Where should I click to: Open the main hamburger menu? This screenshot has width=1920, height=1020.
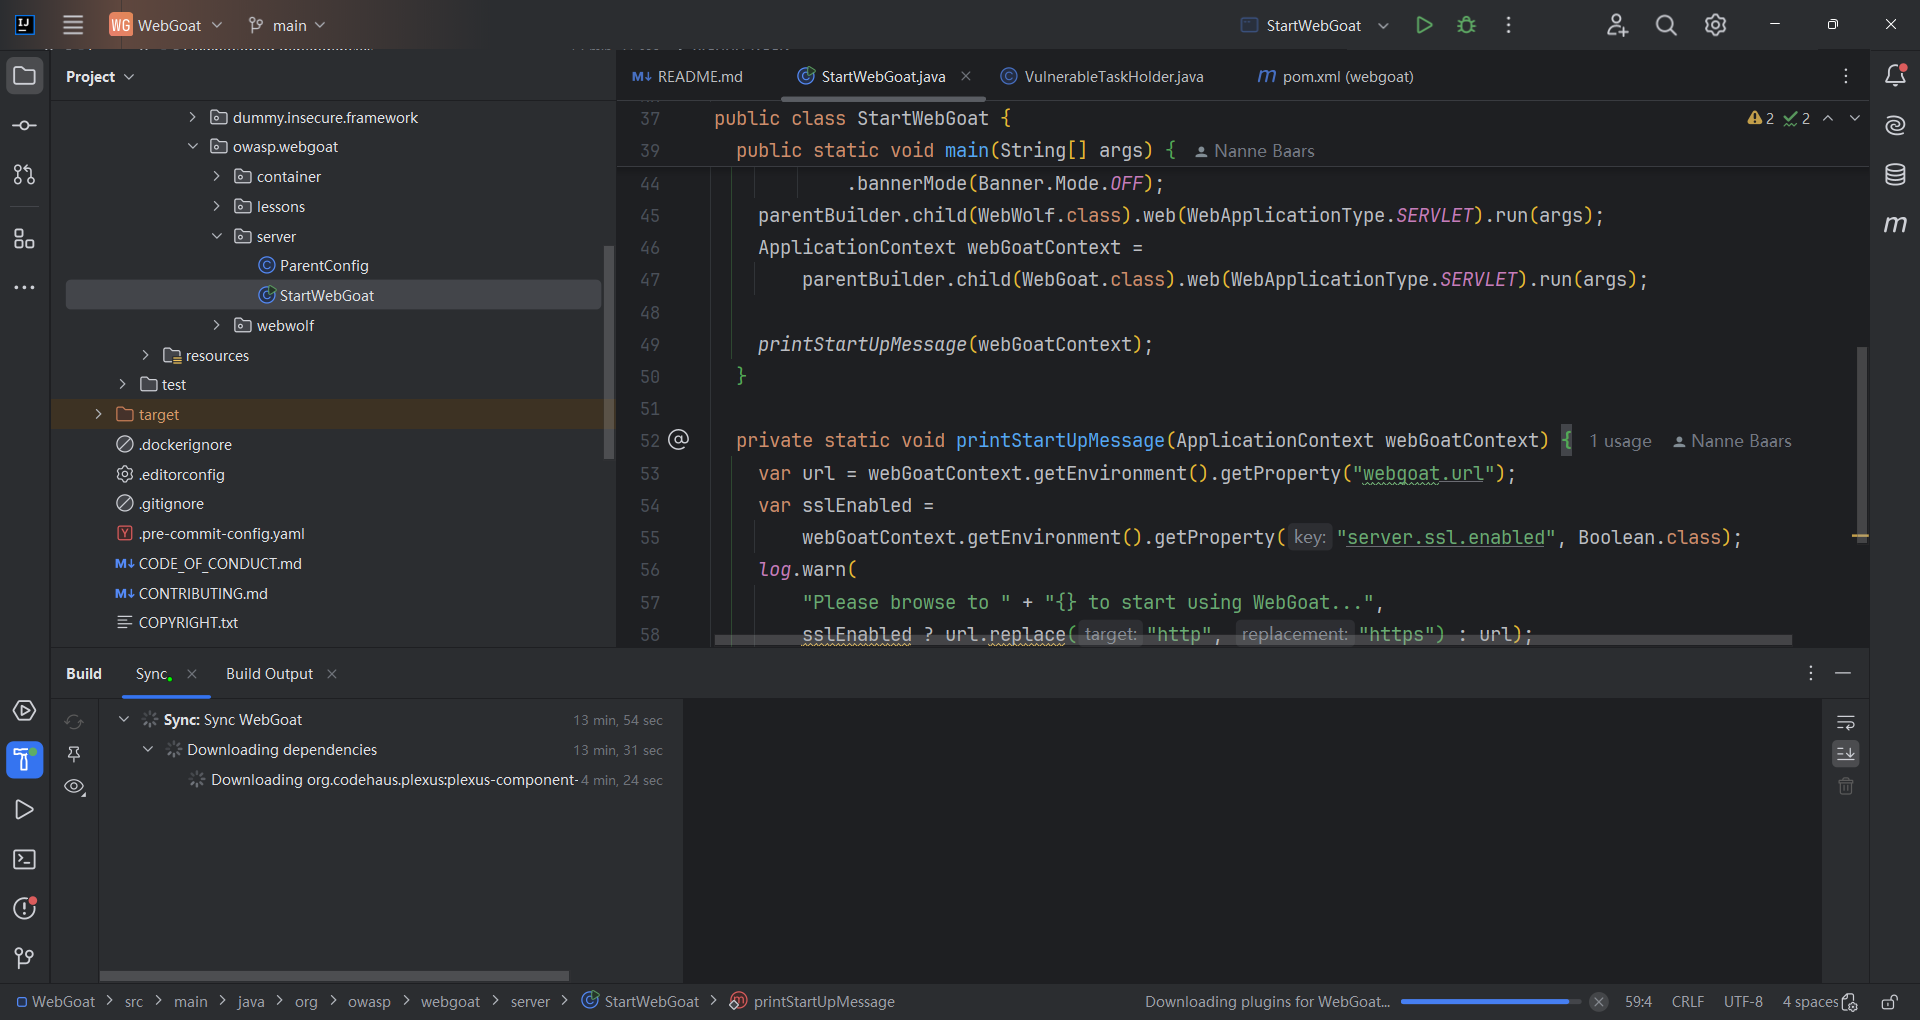pyautogui.click(x=72, y=25)
